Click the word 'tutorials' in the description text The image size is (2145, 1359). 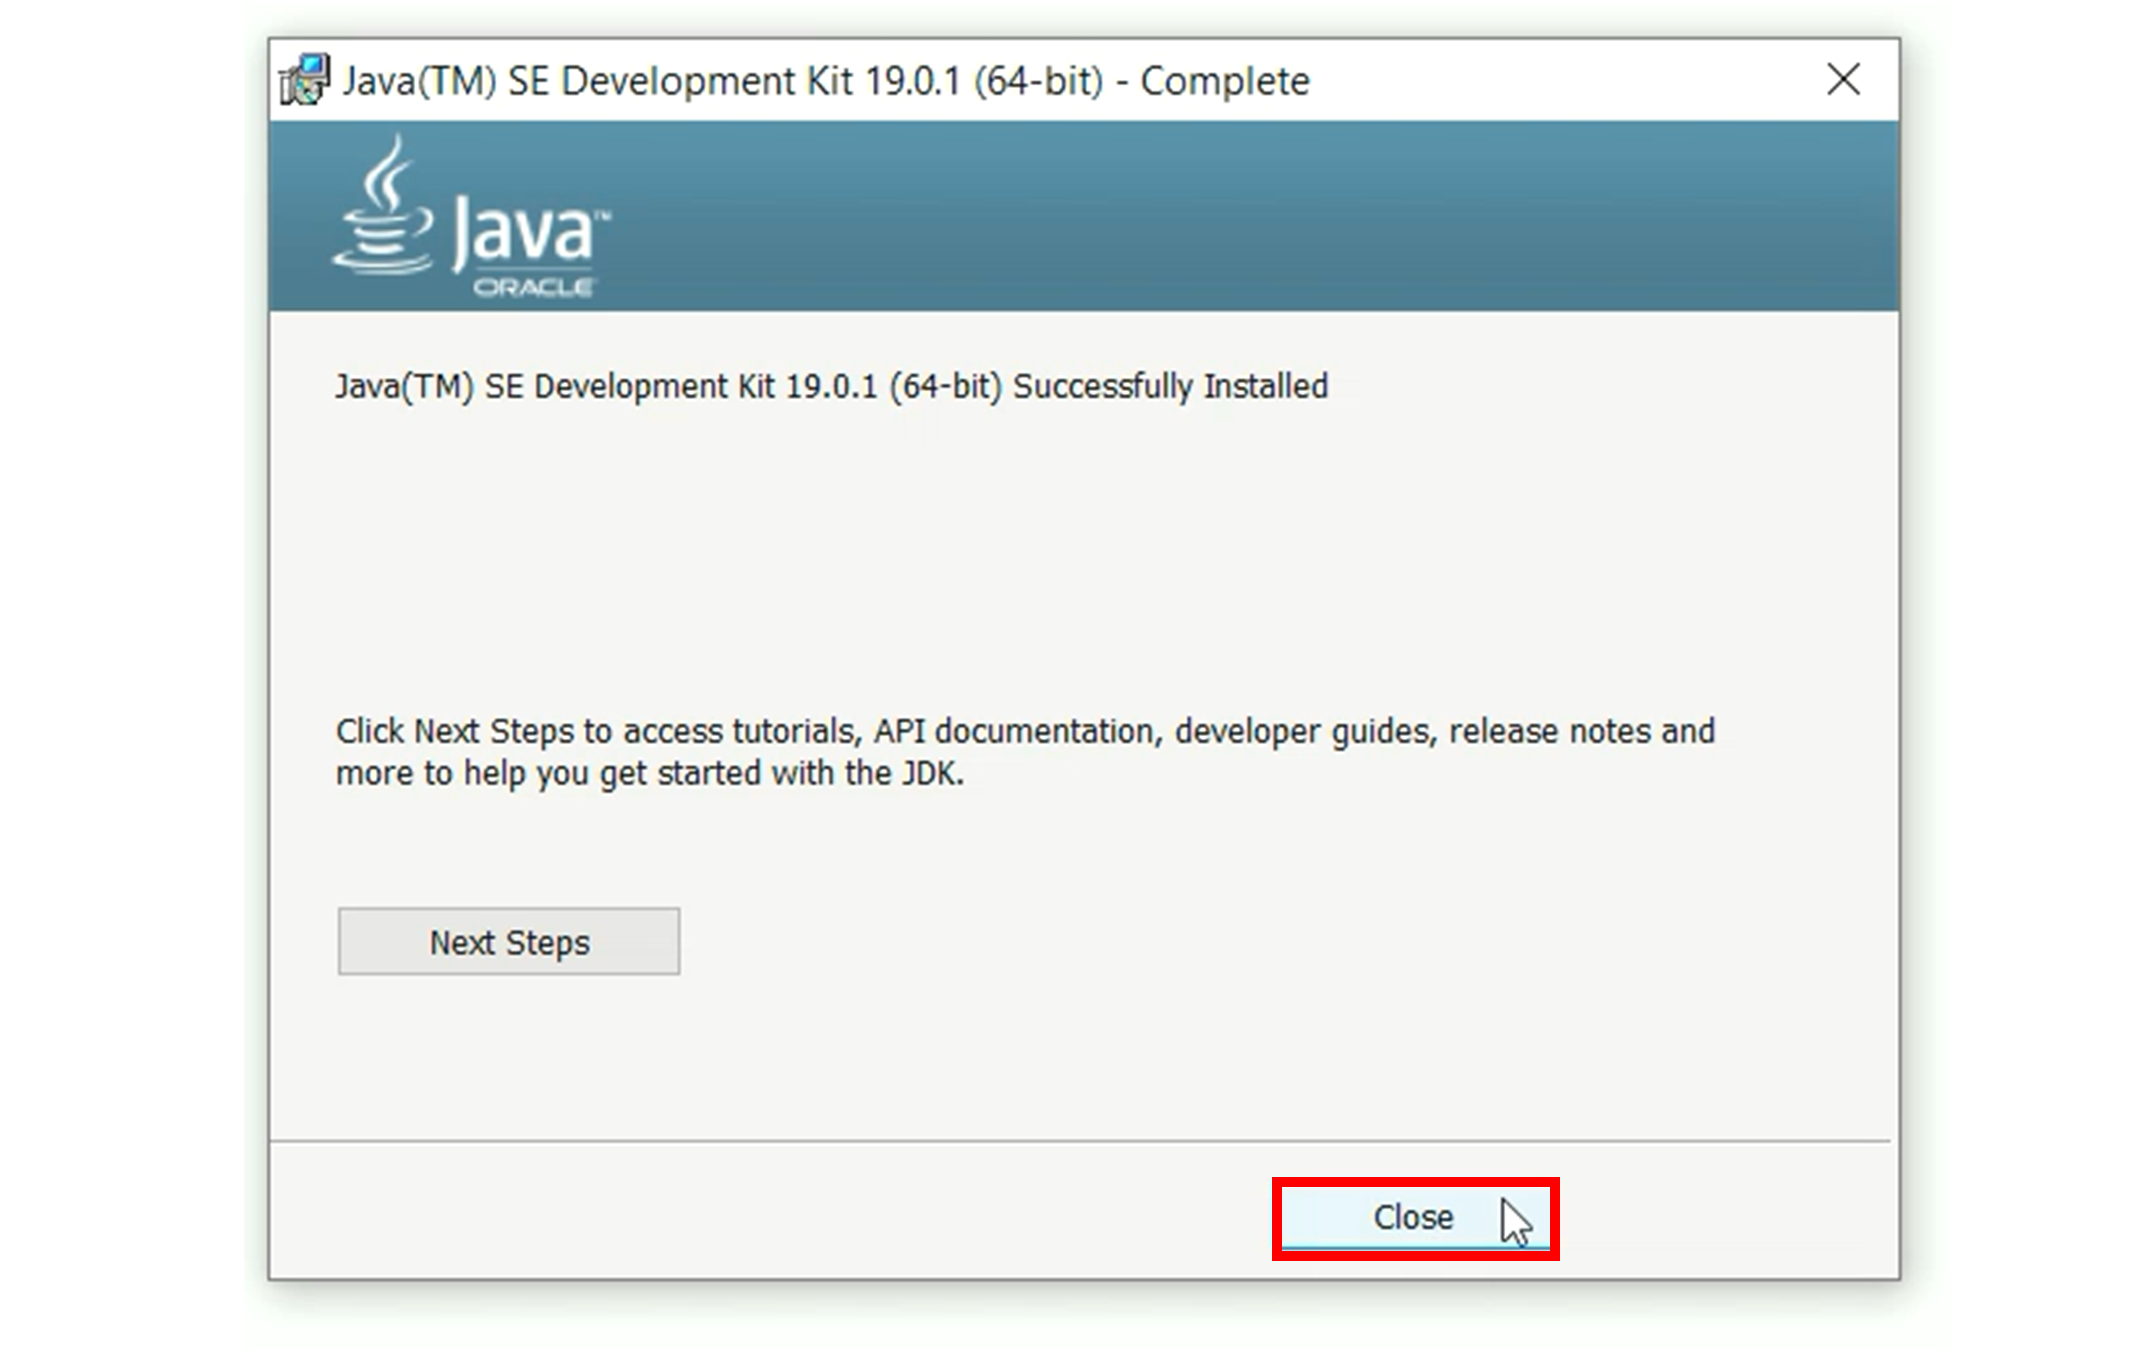[796, 732]
